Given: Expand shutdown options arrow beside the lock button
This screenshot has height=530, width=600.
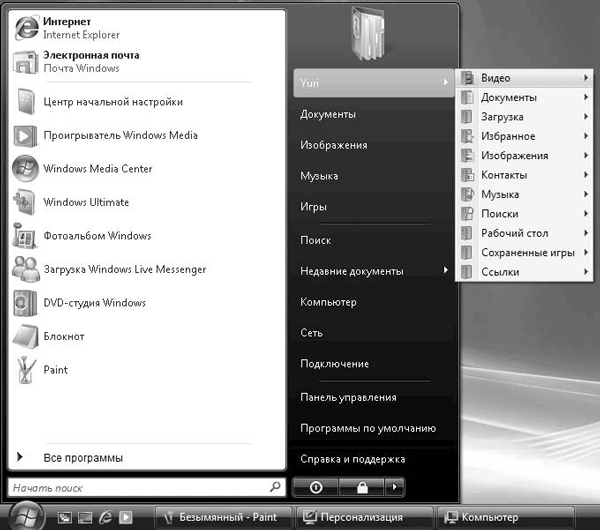Looking at the screenshot, I should pos(395,487).
